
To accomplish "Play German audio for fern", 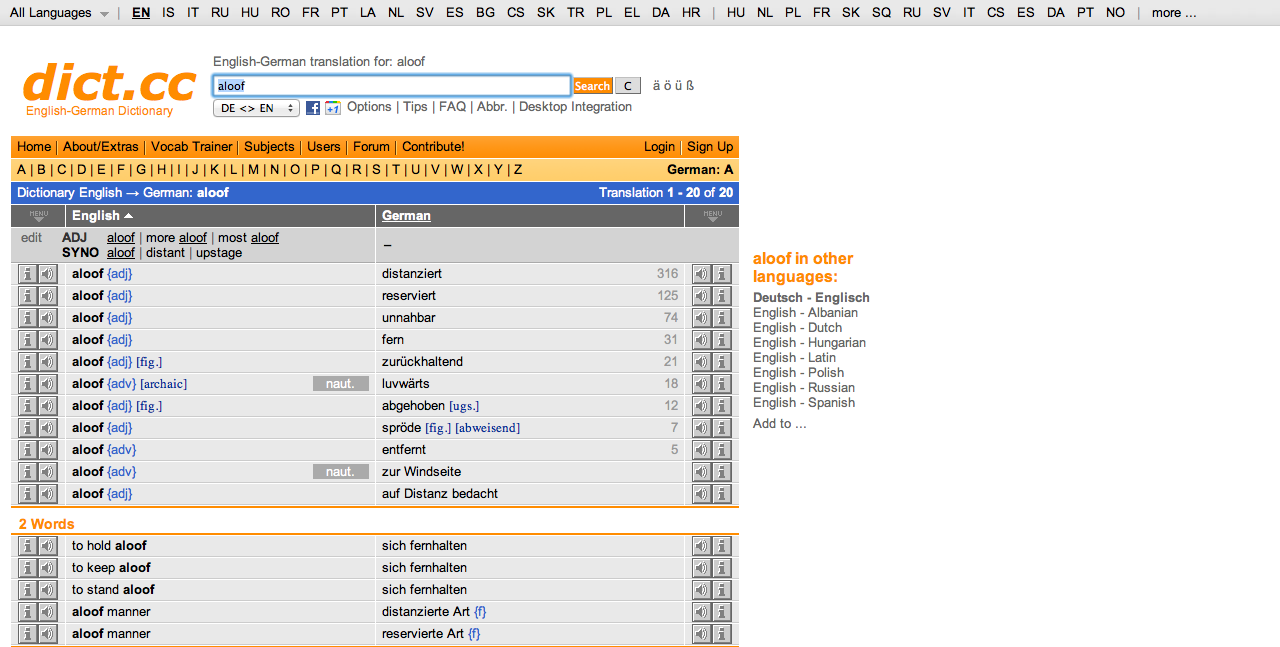I will click(702, 340).
